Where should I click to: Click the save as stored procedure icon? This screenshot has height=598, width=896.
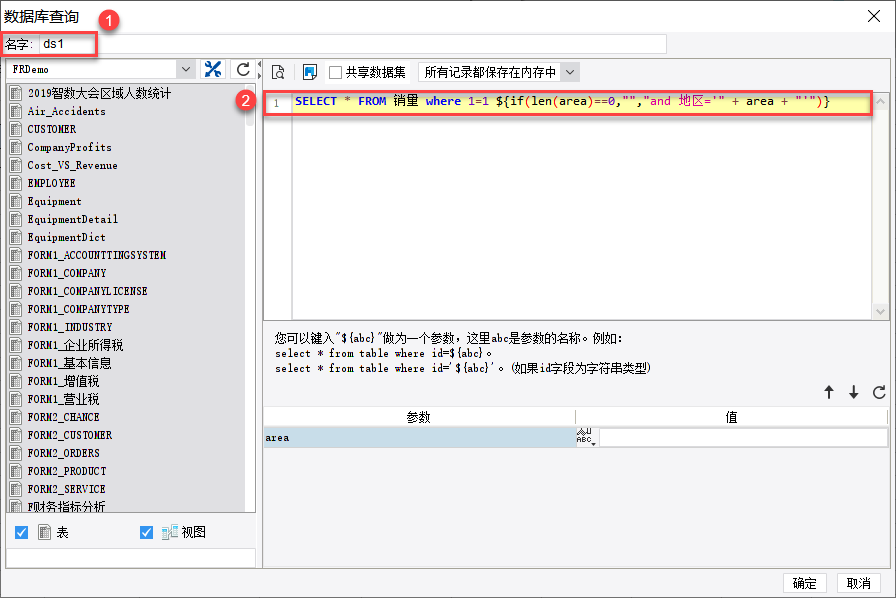click(x=310, y=72)
